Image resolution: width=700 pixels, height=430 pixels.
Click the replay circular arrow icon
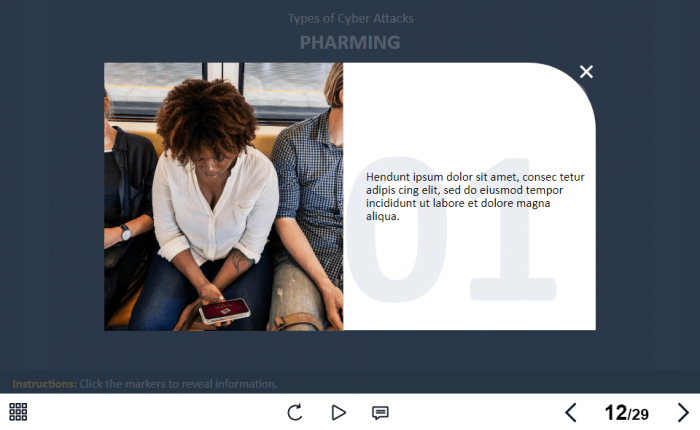coord(295,412)
